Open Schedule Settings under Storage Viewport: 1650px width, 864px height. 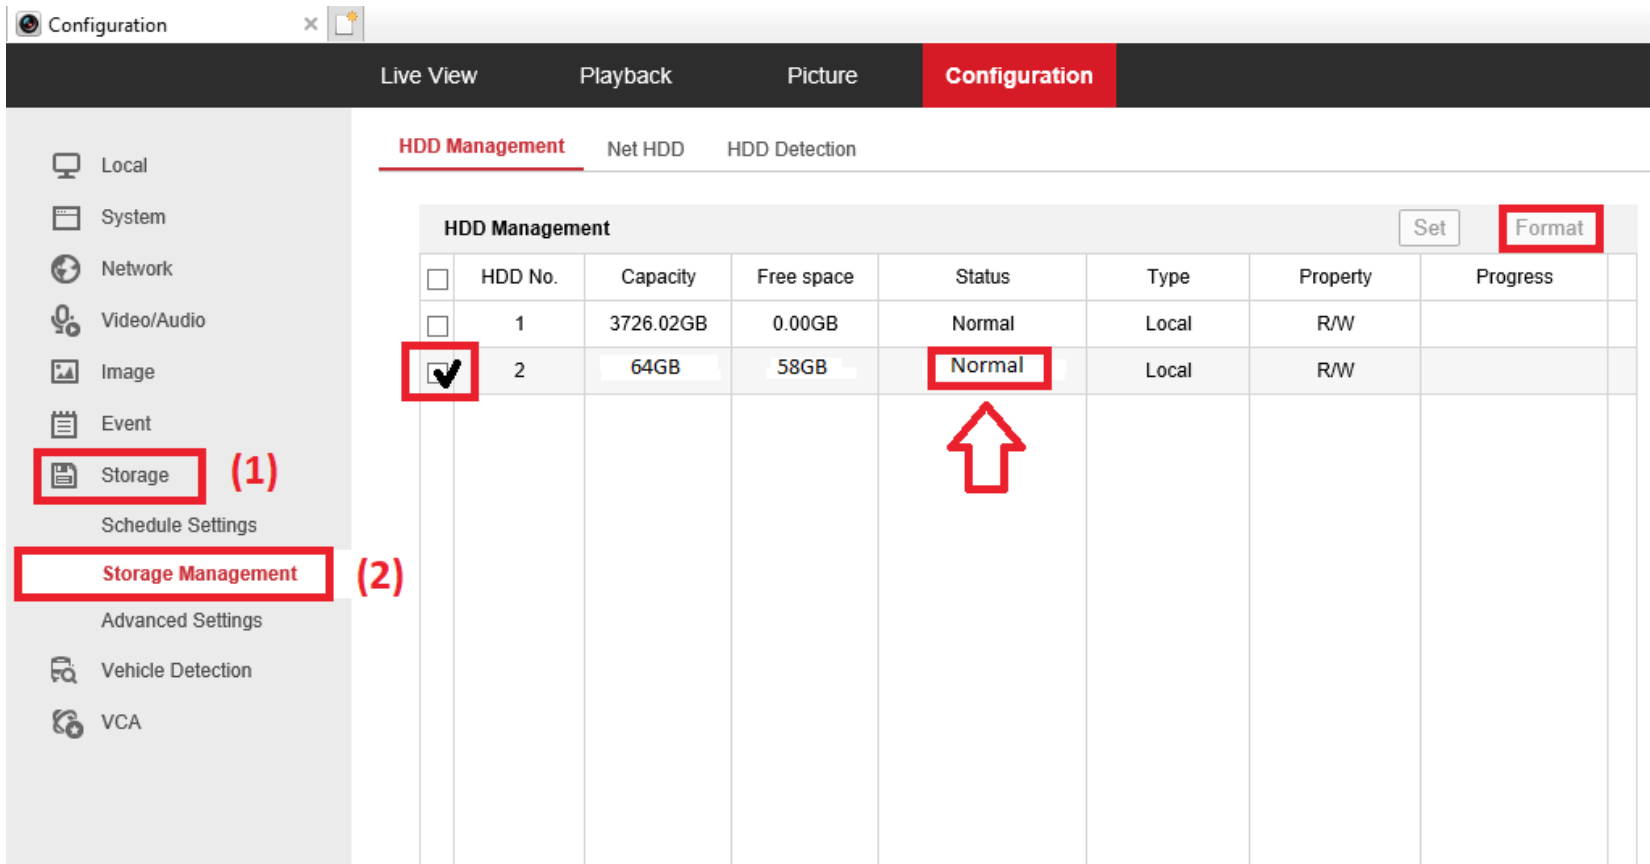(x=178, y=525)
